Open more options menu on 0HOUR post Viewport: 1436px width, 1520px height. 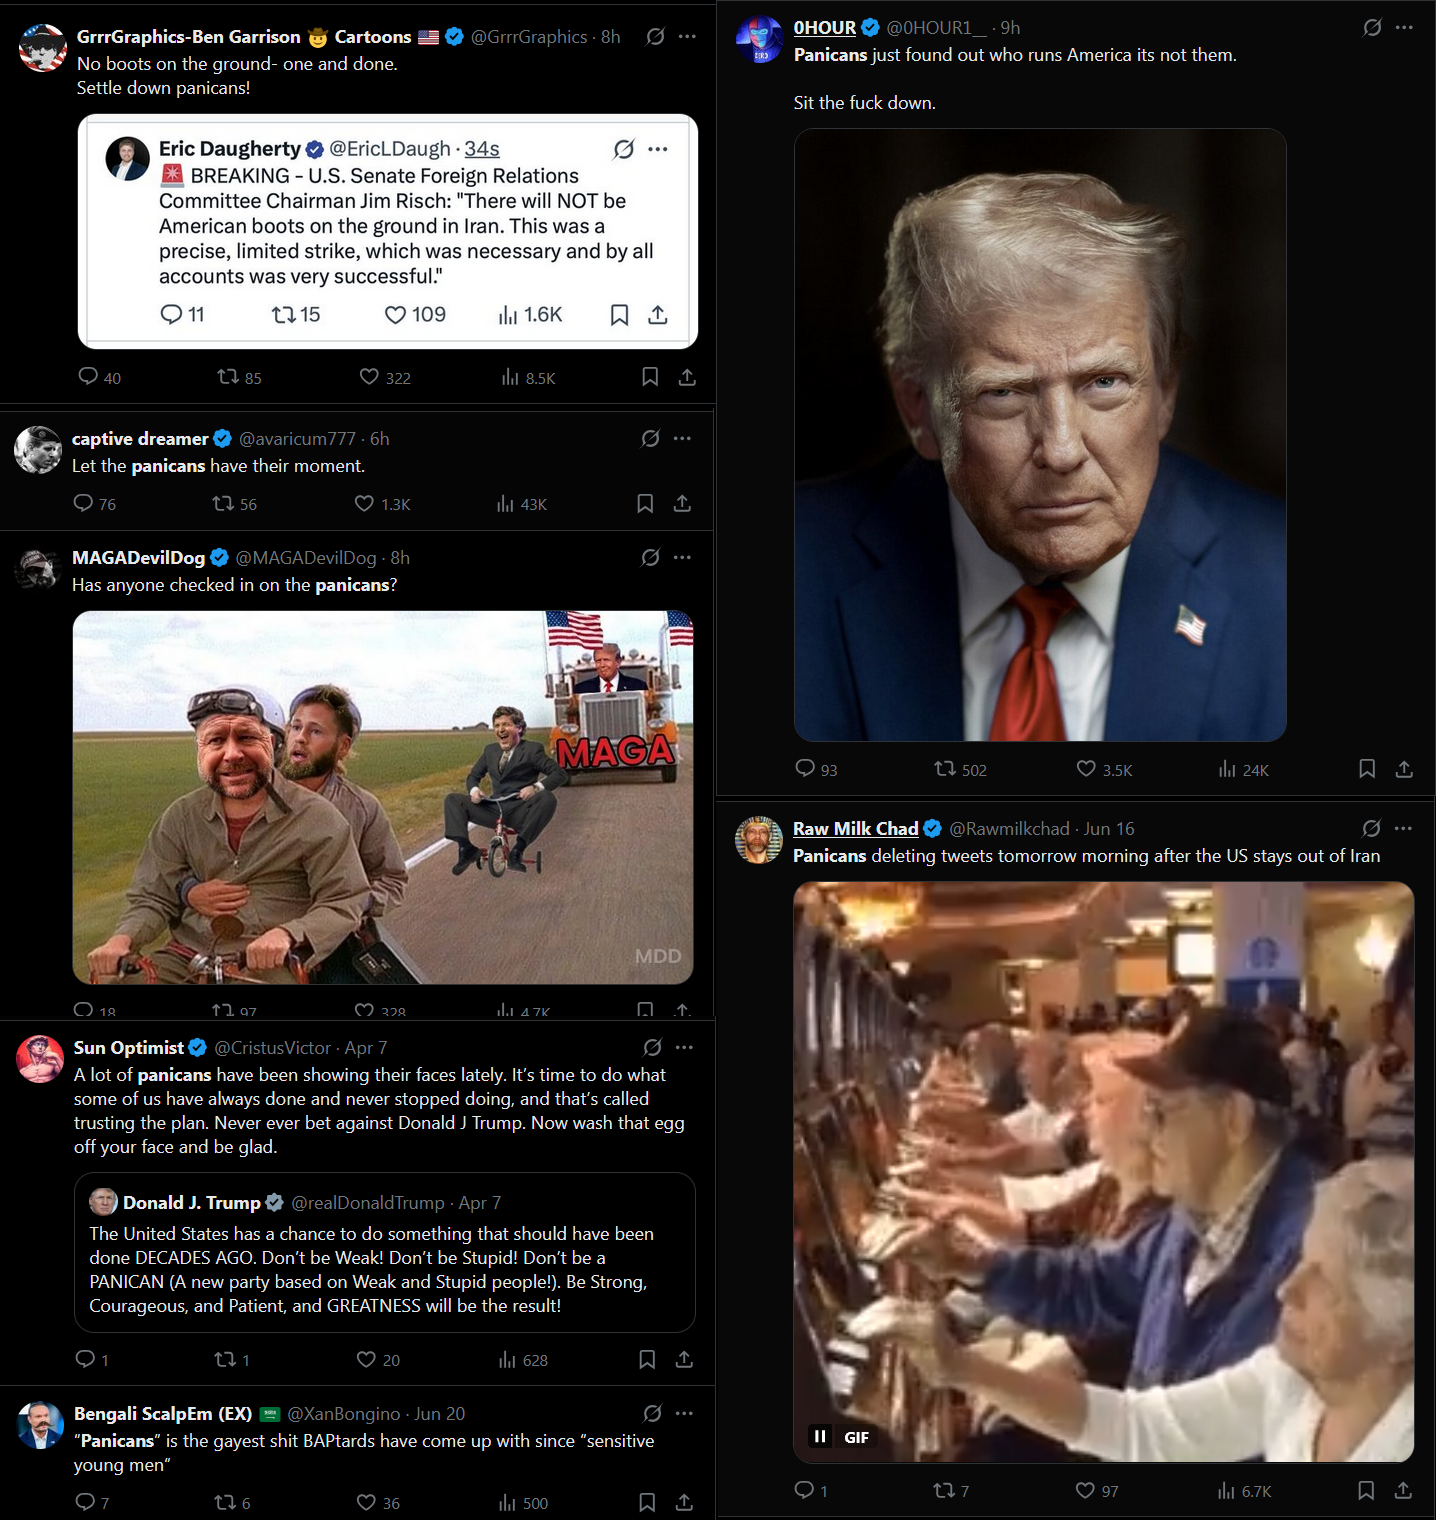pyautogui.click(x=1404, y=27)
